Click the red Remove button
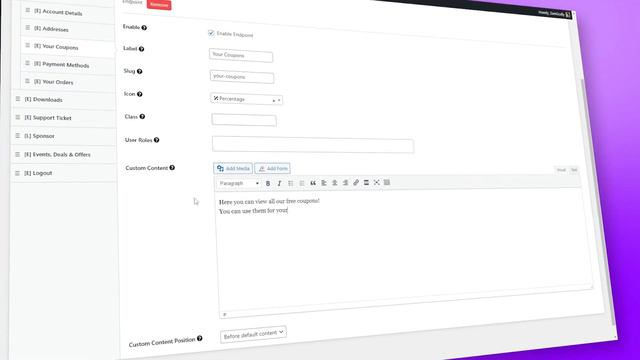Viewport: 640px width, 360px height. (159, 4)
